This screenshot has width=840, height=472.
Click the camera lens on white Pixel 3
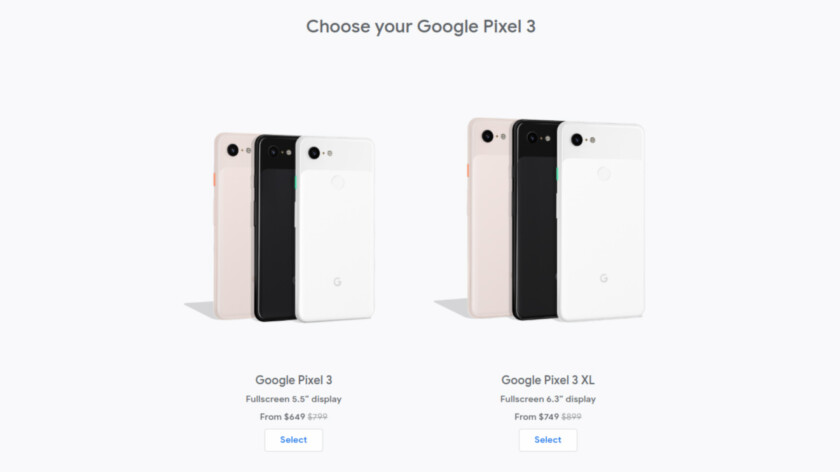pyautogui.click(x=314, y=153)
